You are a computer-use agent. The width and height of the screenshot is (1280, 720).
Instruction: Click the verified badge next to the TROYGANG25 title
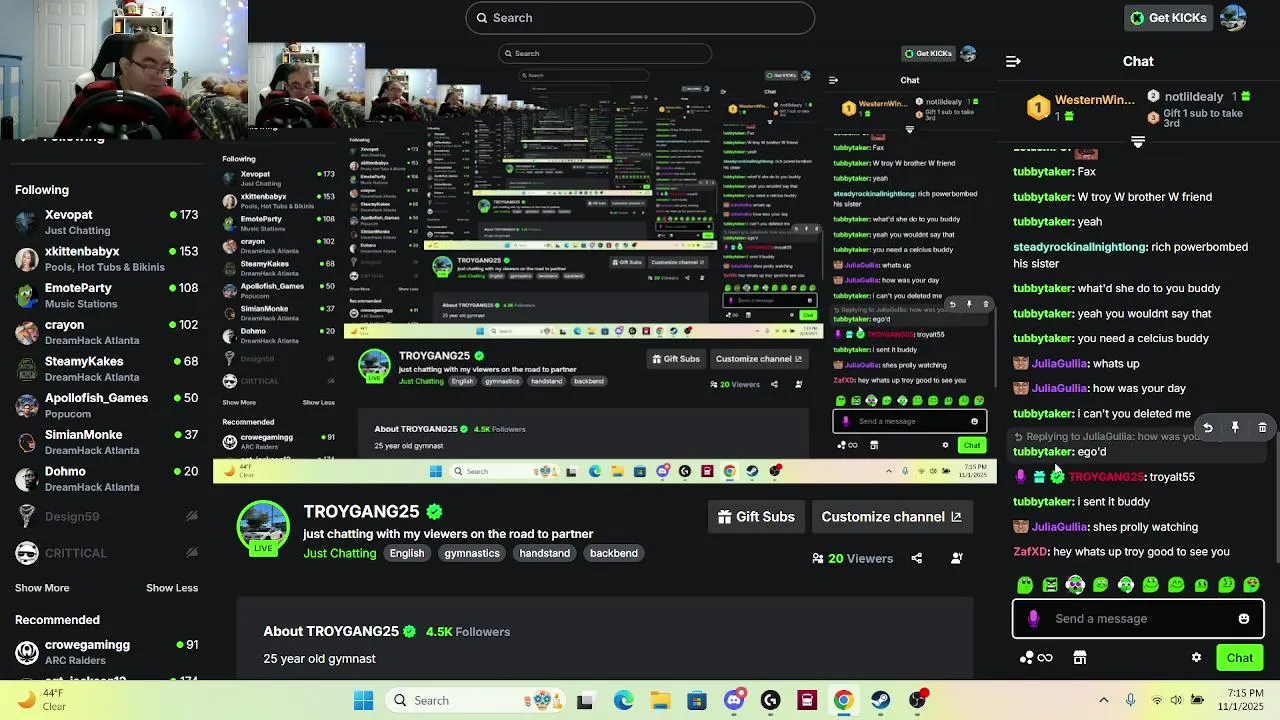pyautogui.click(x=434, y=512)
